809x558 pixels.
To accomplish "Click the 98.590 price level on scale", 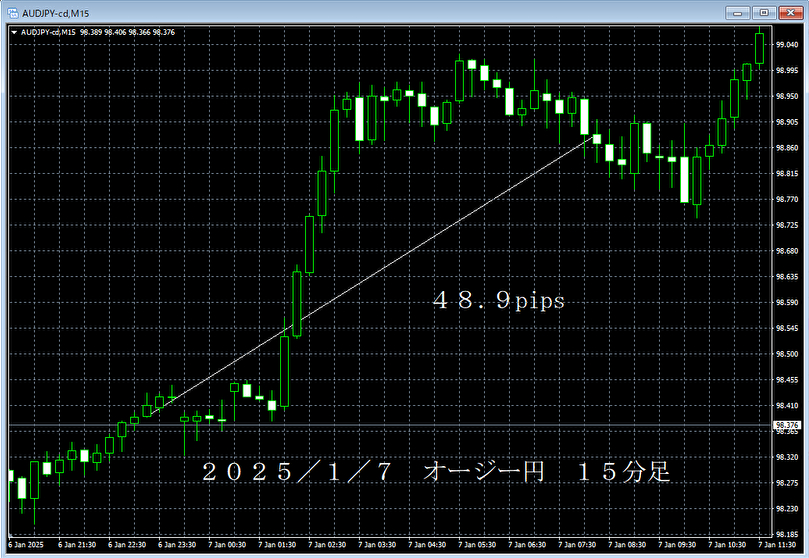I will point(787,303).
